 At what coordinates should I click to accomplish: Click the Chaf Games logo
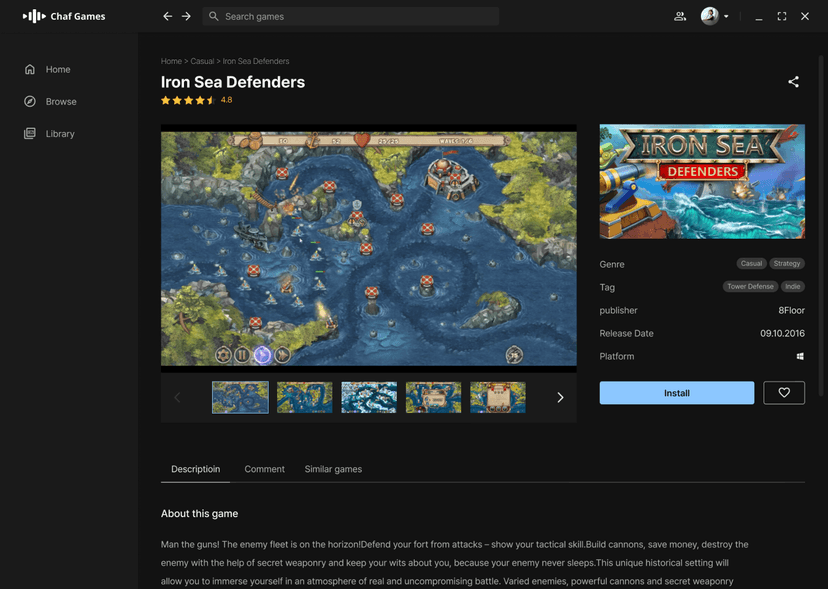tap(64, 16)
